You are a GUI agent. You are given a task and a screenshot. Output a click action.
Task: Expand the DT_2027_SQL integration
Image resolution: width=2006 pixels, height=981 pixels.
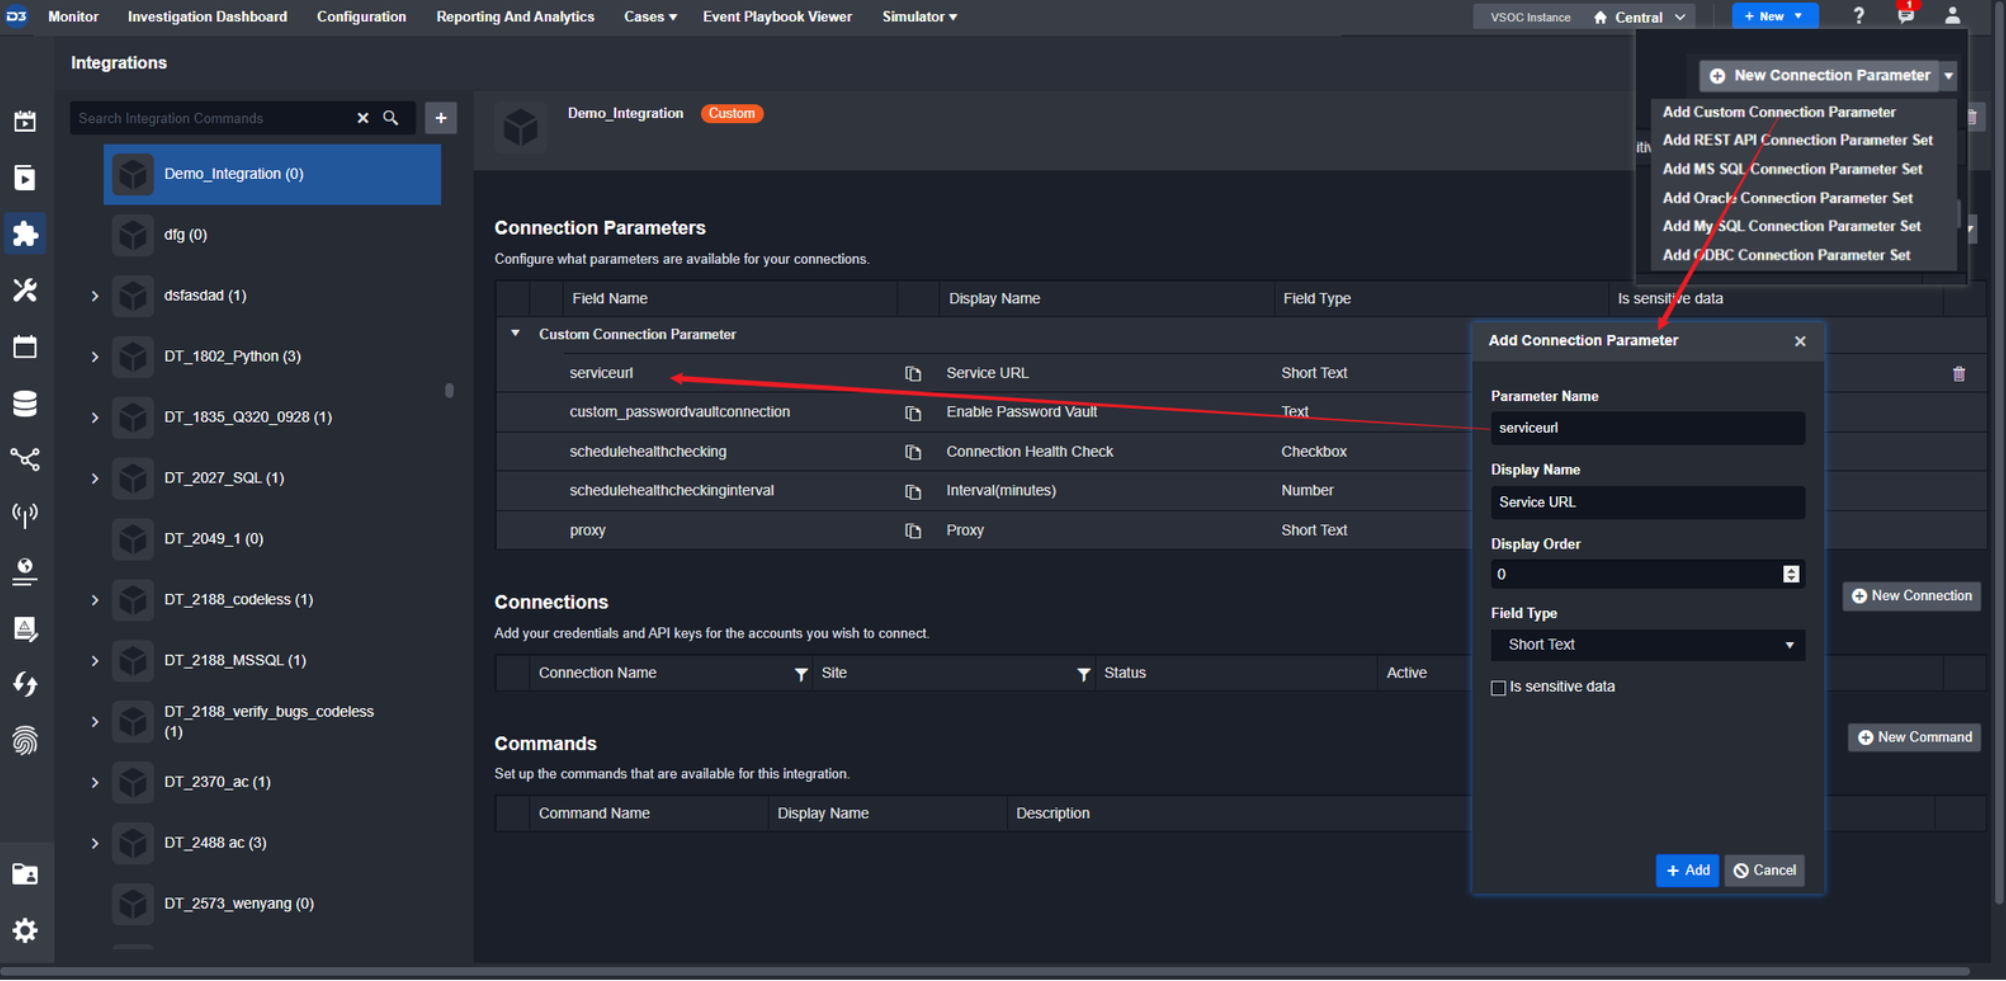(95, 479)
